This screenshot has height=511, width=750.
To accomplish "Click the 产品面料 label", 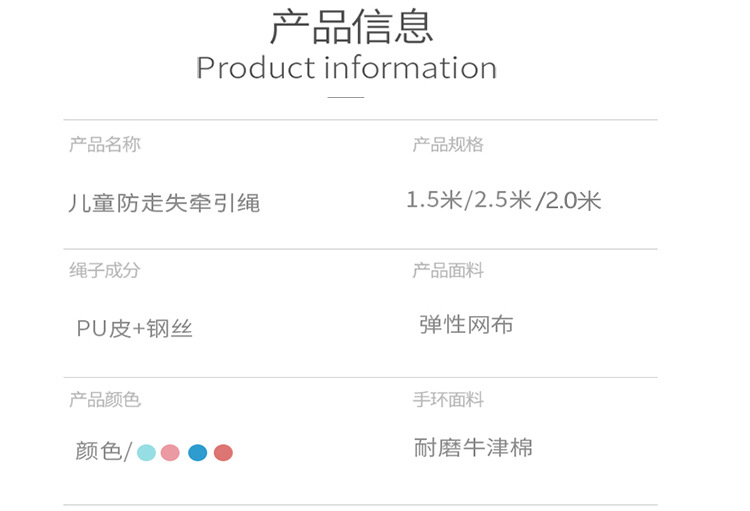I will click(x=448, y=271).
